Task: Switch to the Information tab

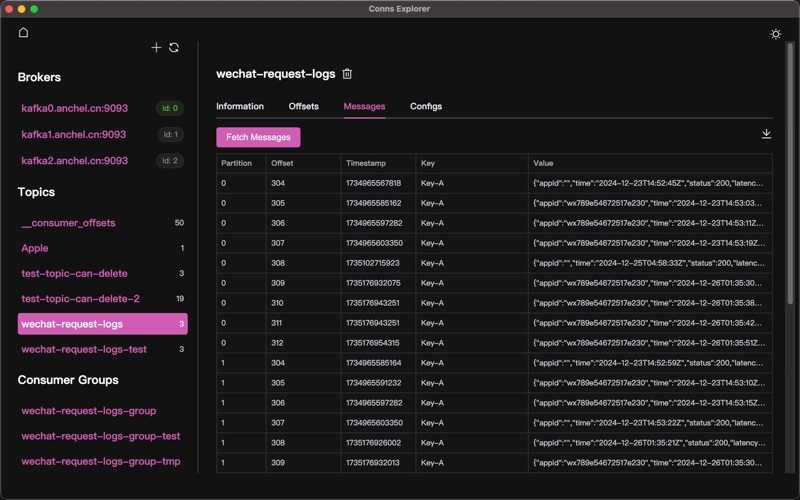Action: (x=240, y=107)
